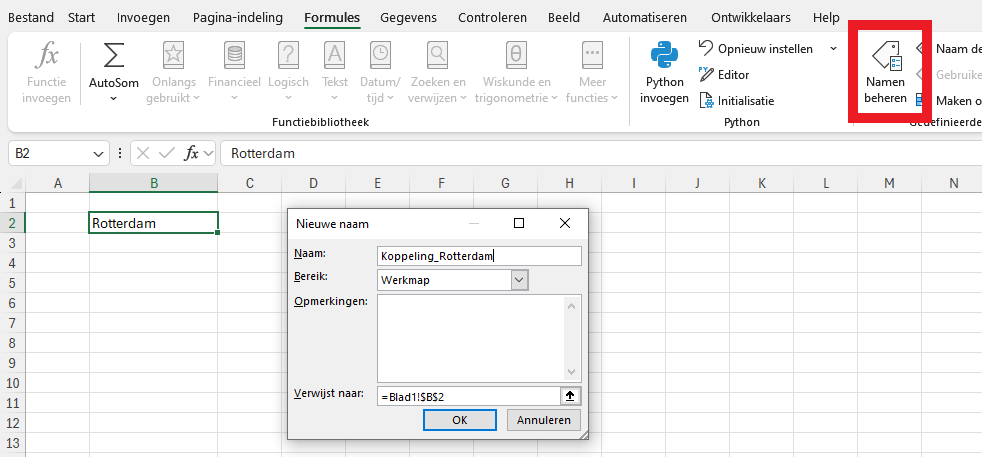The image size is (982, 457).
Task: Switch to the Start tab
Action: (x=81, y=18)
